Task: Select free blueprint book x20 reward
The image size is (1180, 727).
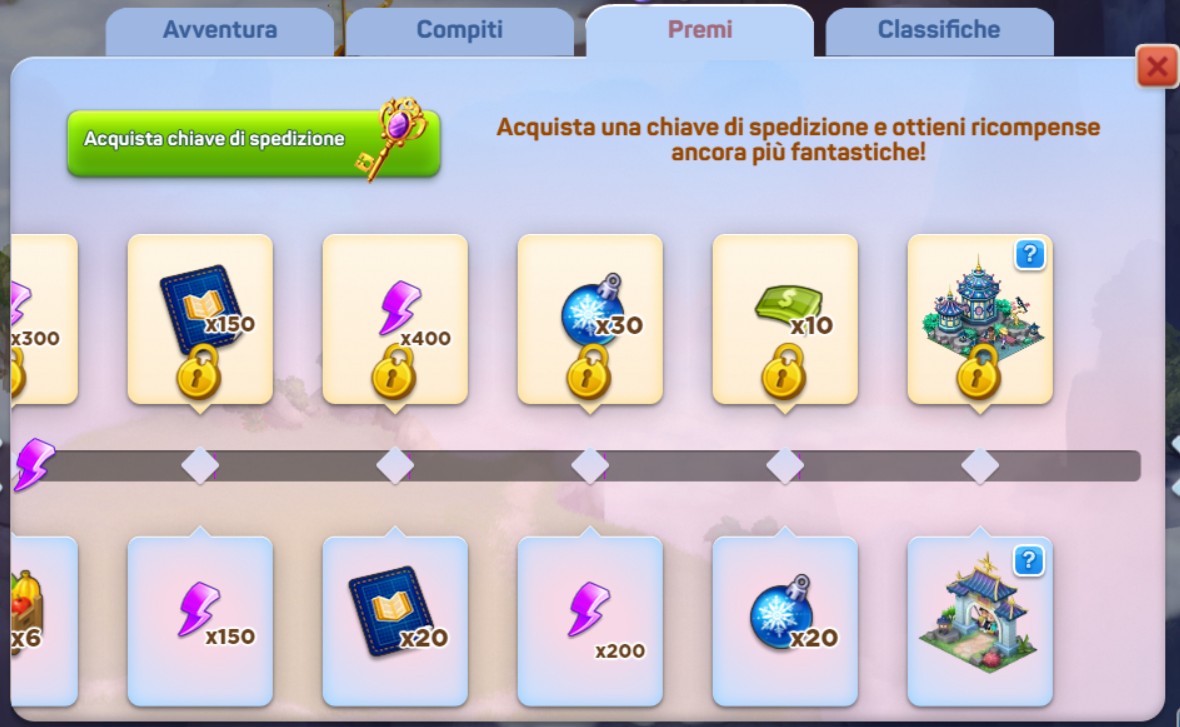Action: pos(395,622)
